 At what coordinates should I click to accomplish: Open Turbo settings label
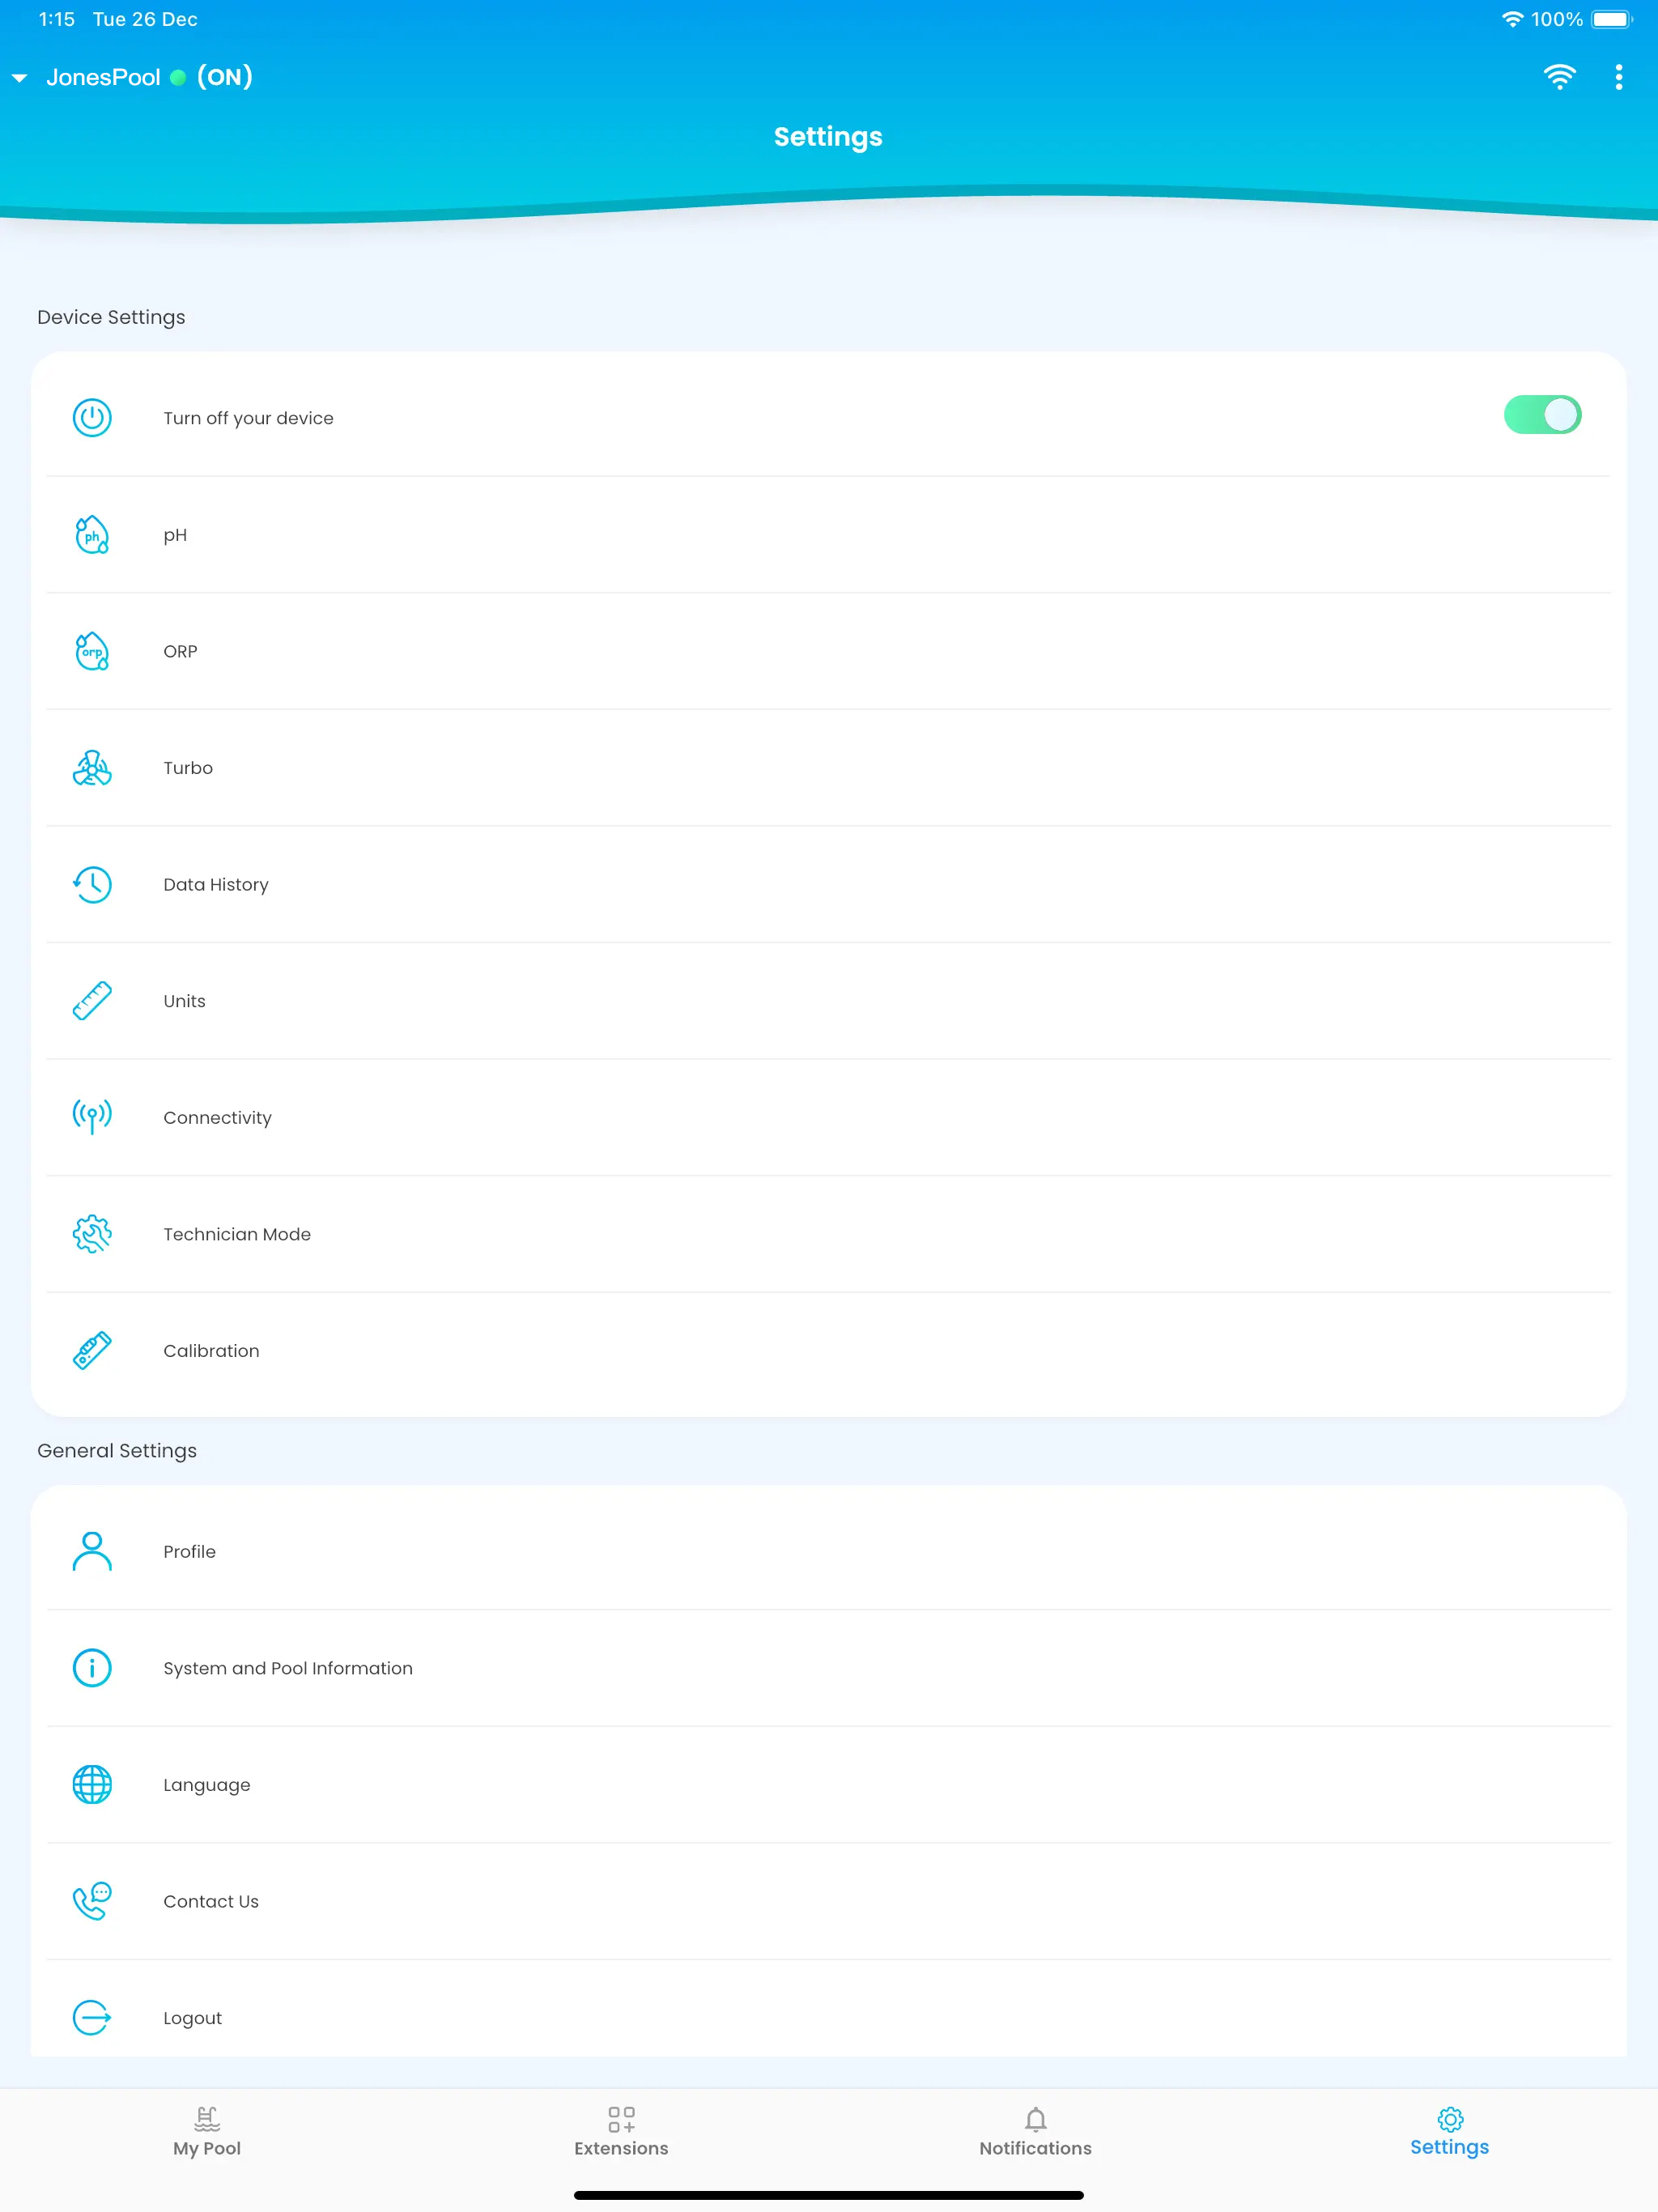pyautogui.click(x=188, y=768)
